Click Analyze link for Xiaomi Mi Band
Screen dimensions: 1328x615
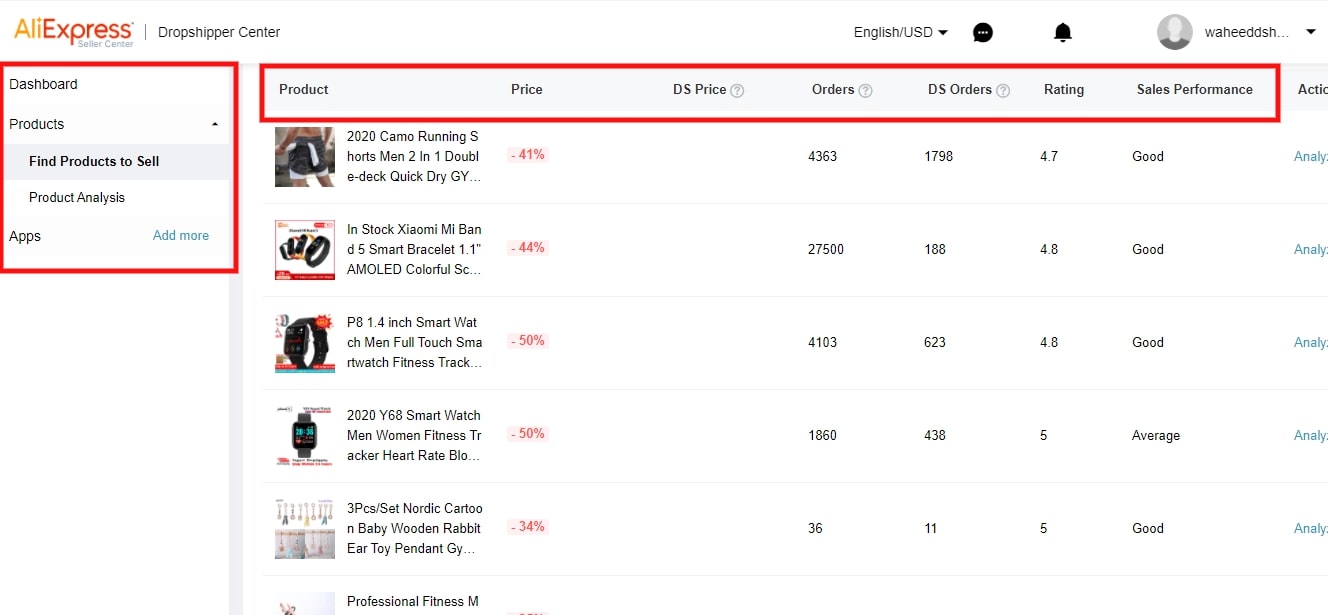(x=1311, y=249)
